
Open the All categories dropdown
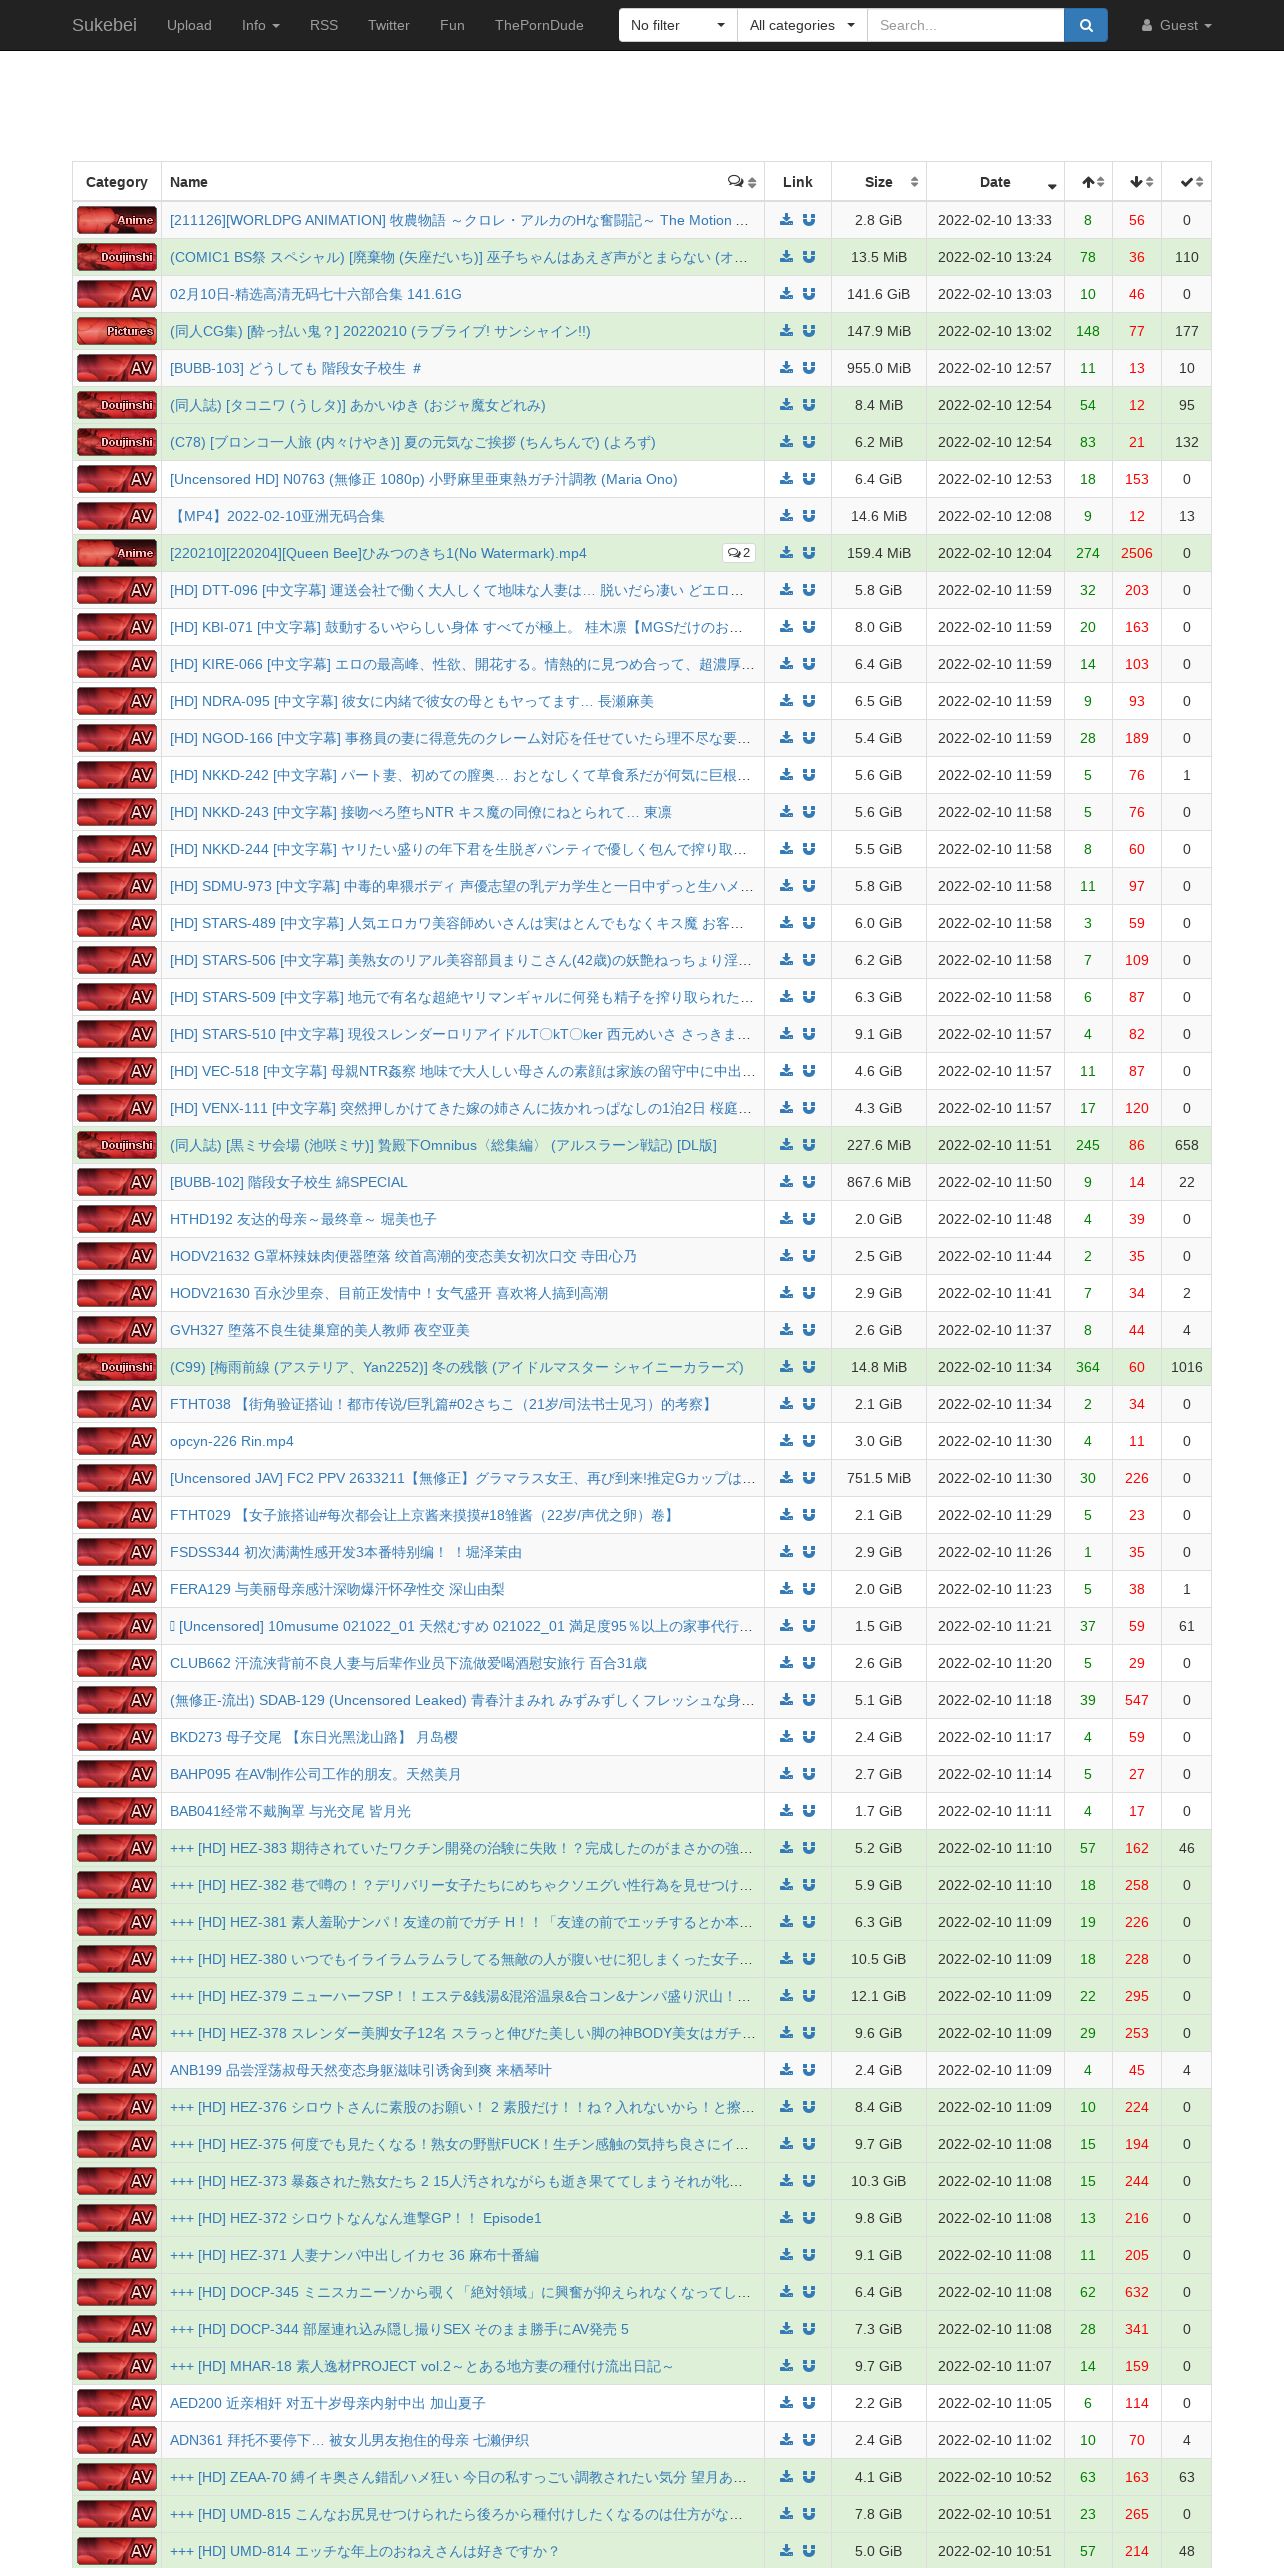click(x=802, y=25)
